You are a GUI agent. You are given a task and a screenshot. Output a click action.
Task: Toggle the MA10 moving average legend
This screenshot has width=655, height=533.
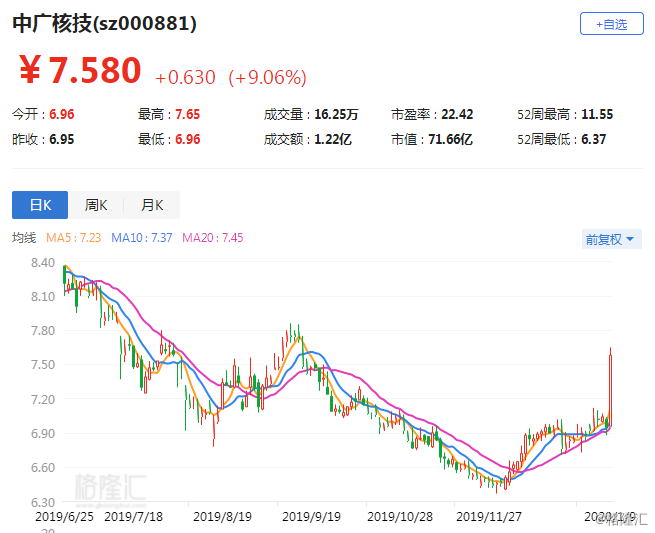click(x=142, y=238)
